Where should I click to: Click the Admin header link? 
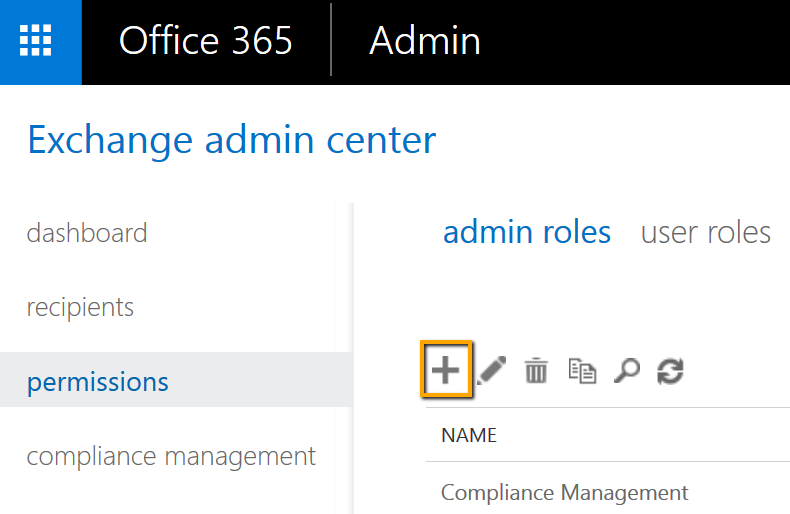pos(425,40)
